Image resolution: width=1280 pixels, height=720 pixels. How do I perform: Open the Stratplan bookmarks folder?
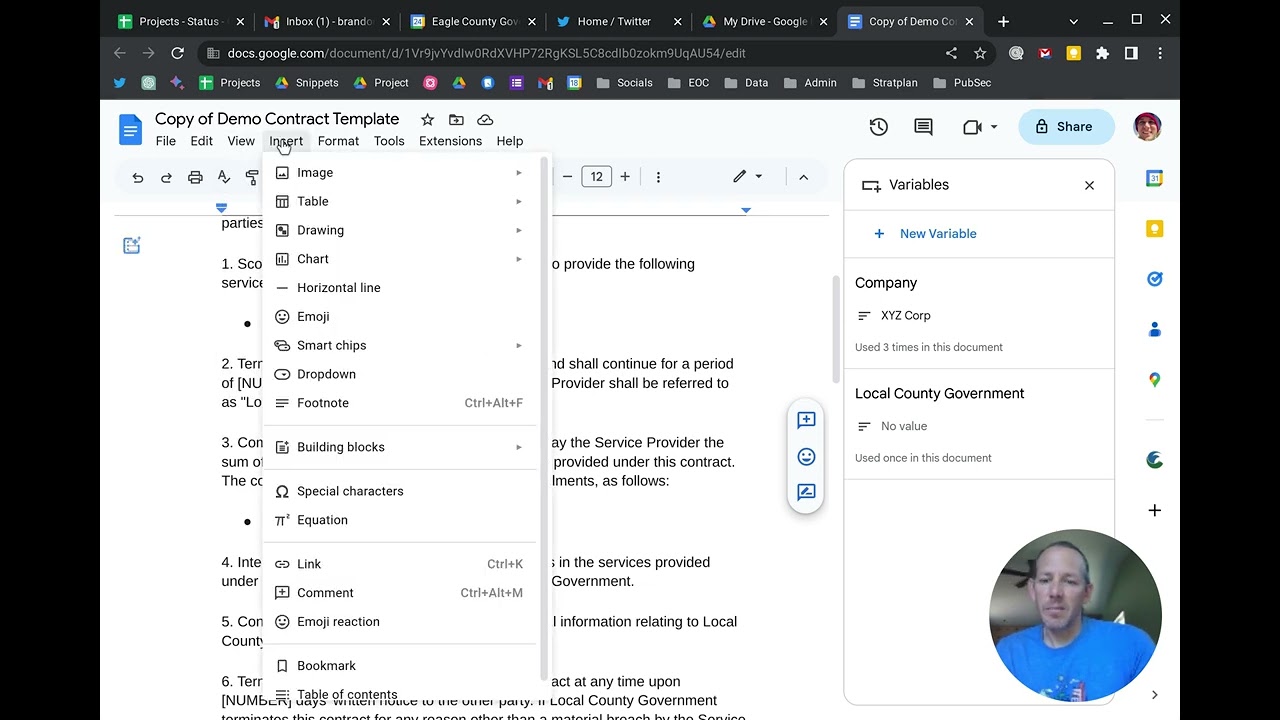(x=884, y=83)
